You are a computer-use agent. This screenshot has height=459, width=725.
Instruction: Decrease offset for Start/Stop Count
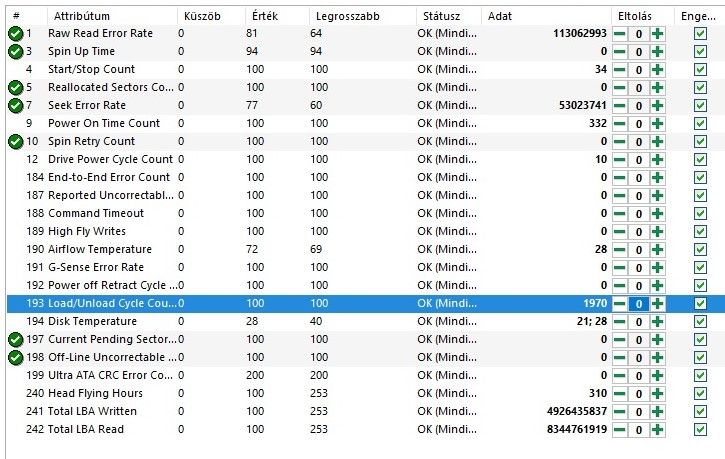click(620, 69)
